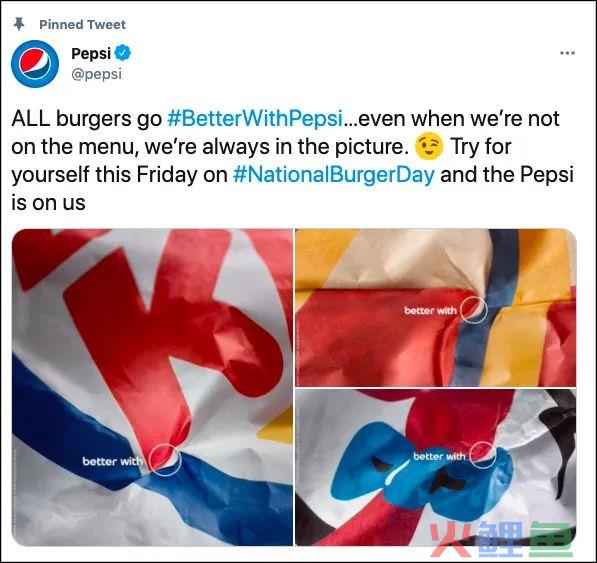Open the large left burger wrapper image

click(x=152, y=387)
